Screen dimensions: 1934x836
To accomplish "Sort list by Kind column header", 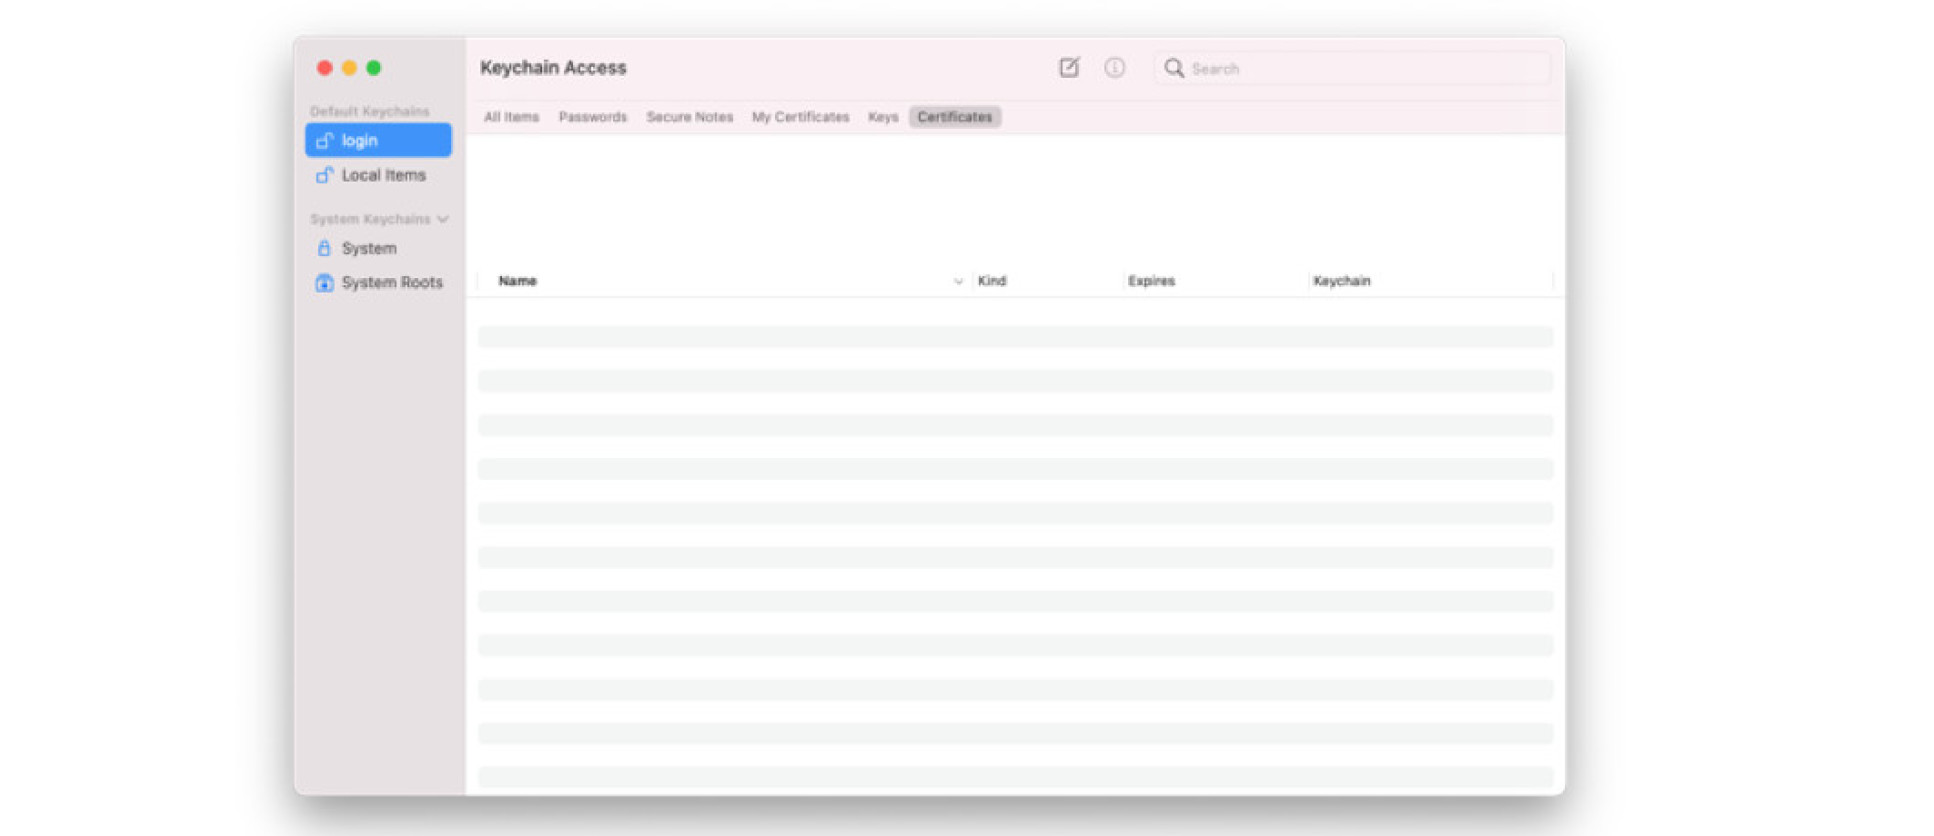I will (992, 281).
